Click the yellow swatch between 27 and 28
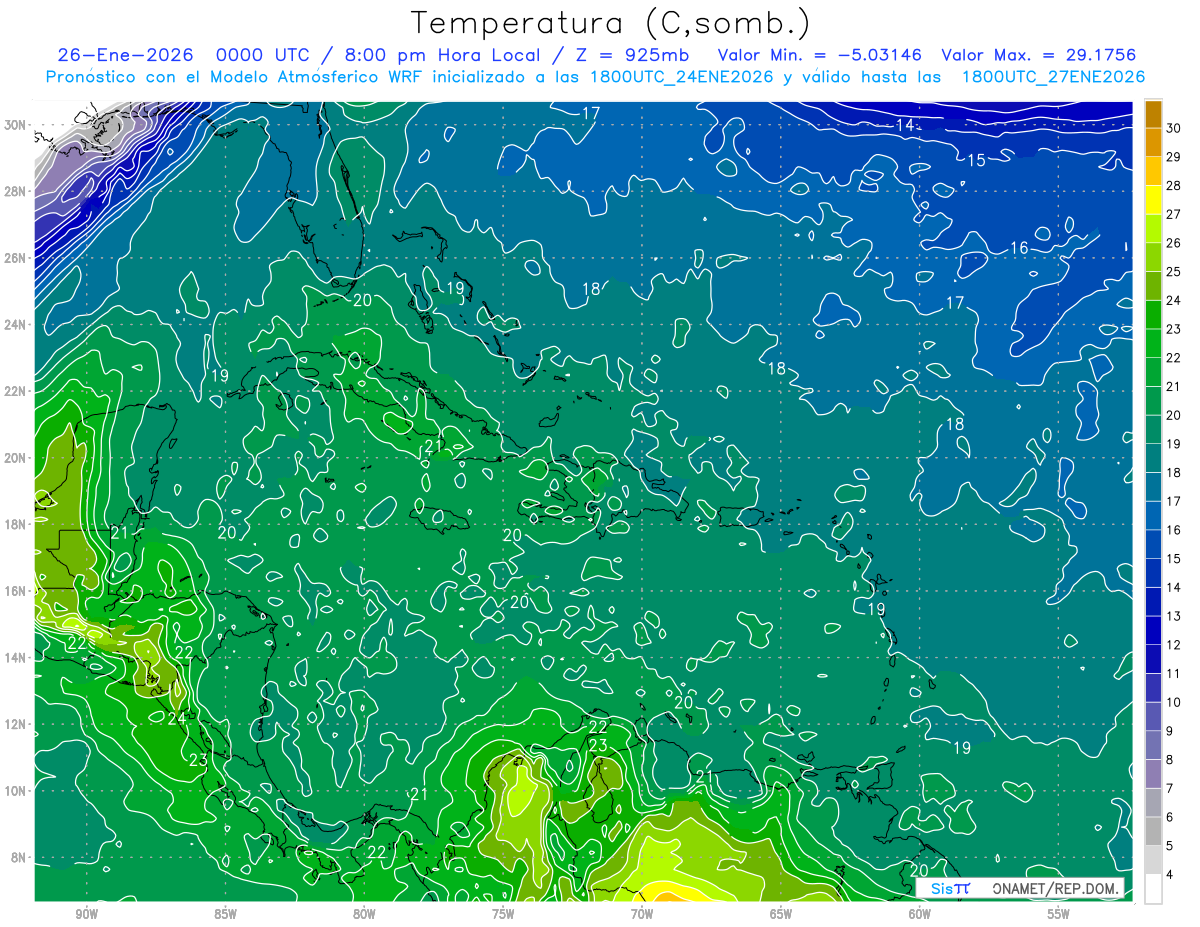 click(1153, 200)
